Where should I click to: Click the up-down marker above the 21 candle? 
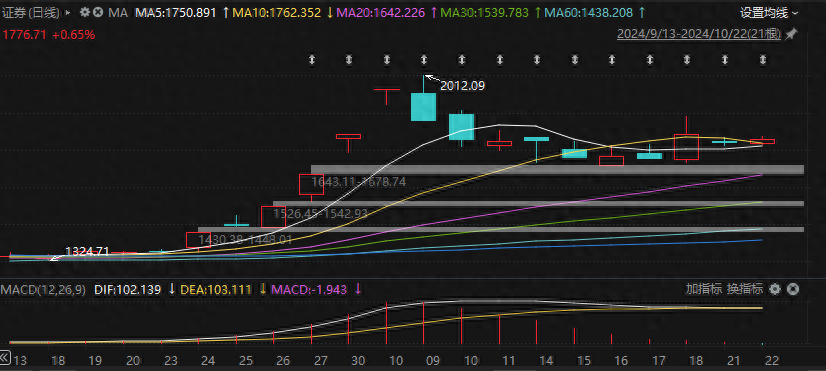click(724, 60)
